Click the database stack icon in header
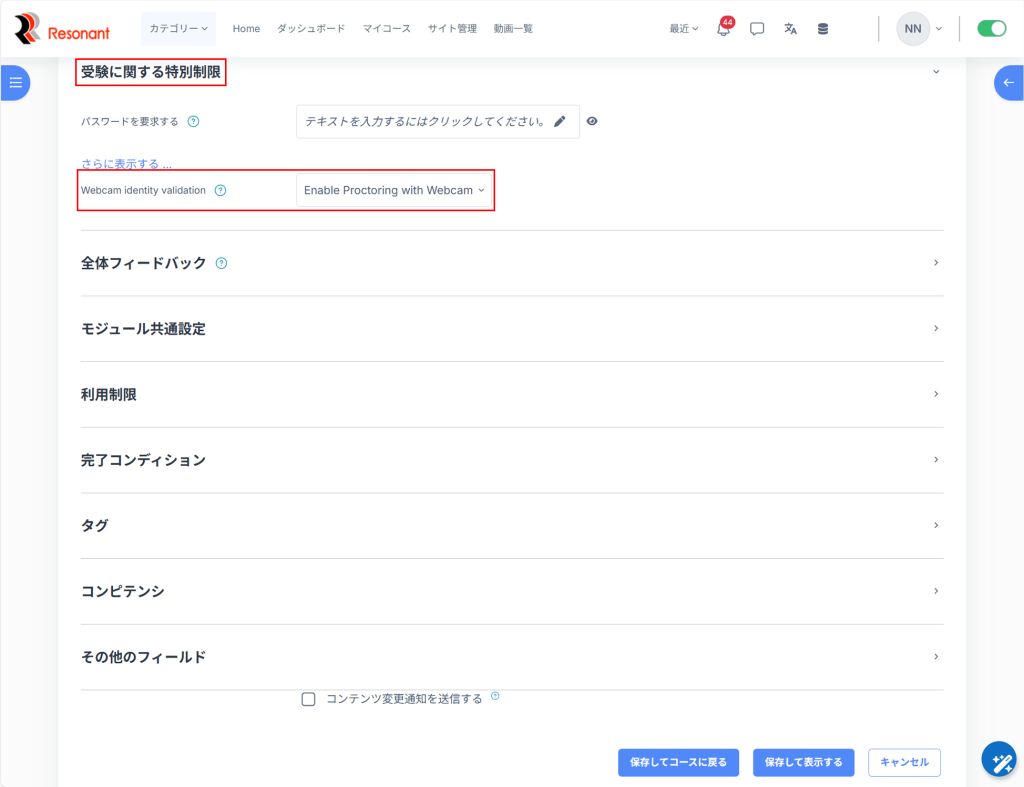The height and width of the screenshot is (787, 1024). click(823, 29)
